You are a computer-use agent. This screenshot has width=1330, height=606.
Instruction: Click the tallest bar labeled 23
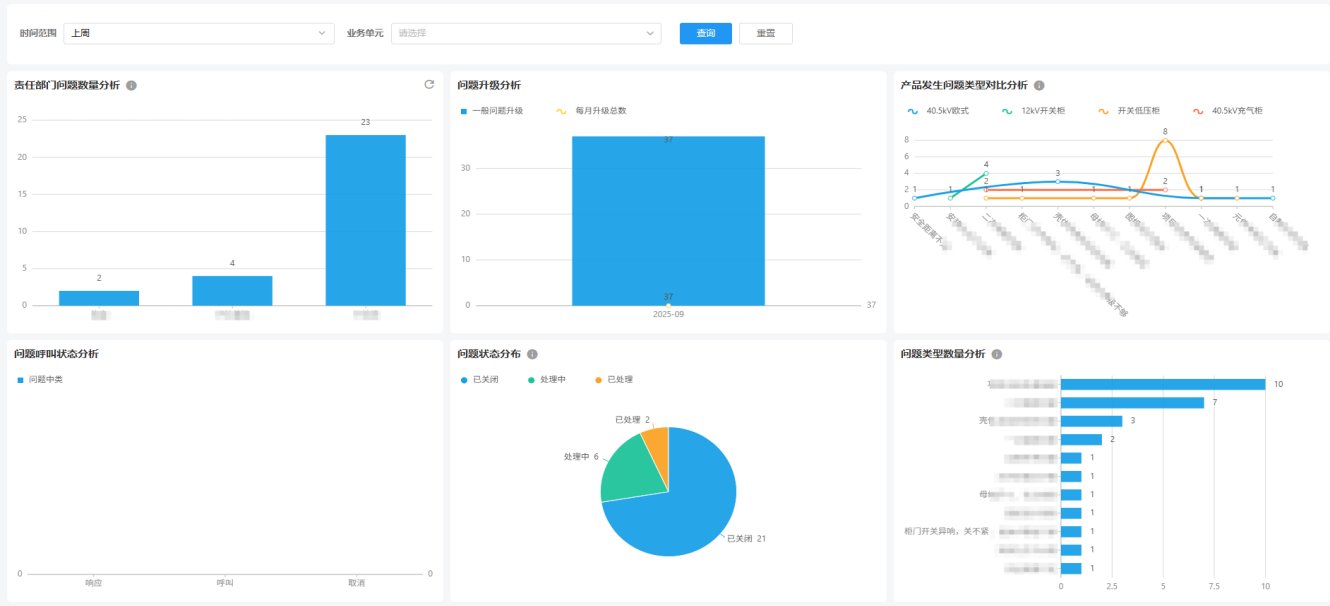pos(365,220)
